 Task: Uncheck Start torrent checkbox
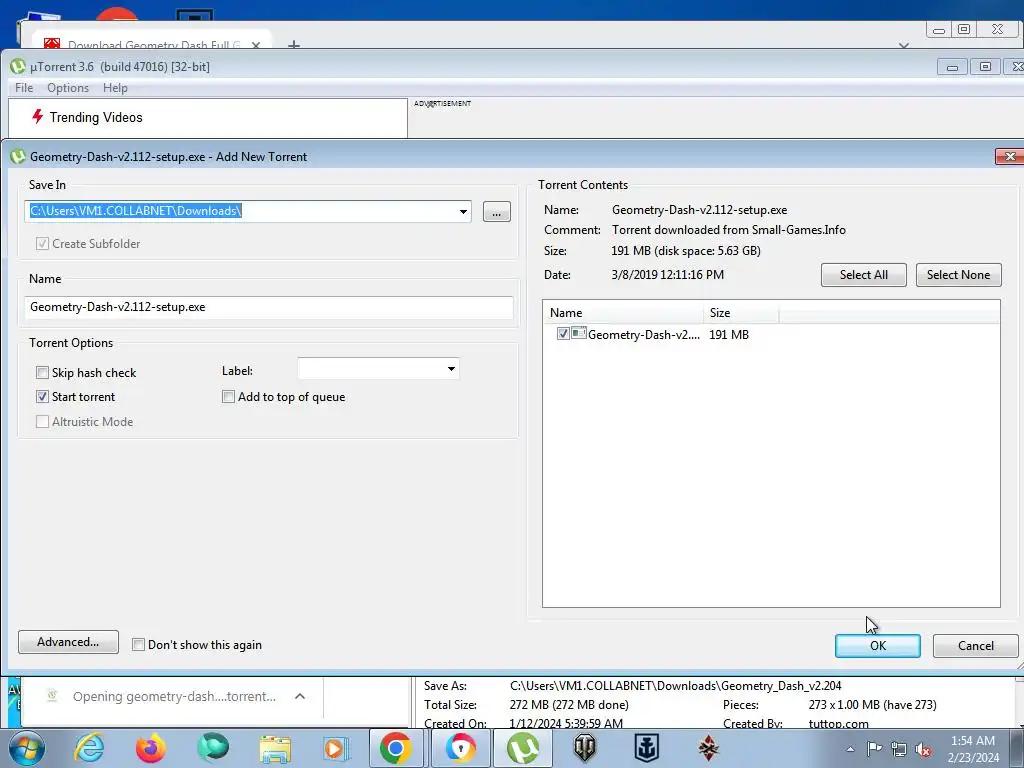42,396
